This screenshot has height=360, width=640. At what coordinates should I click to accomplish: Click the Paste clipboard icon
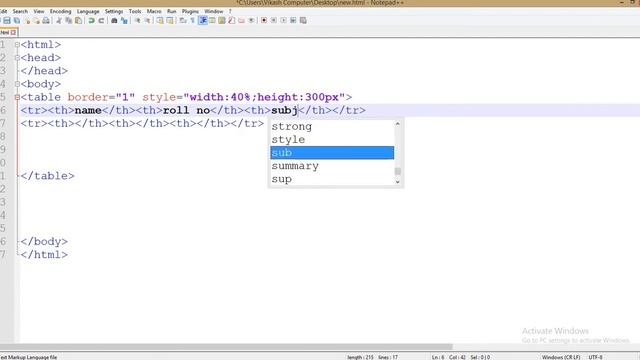[78, 20]
